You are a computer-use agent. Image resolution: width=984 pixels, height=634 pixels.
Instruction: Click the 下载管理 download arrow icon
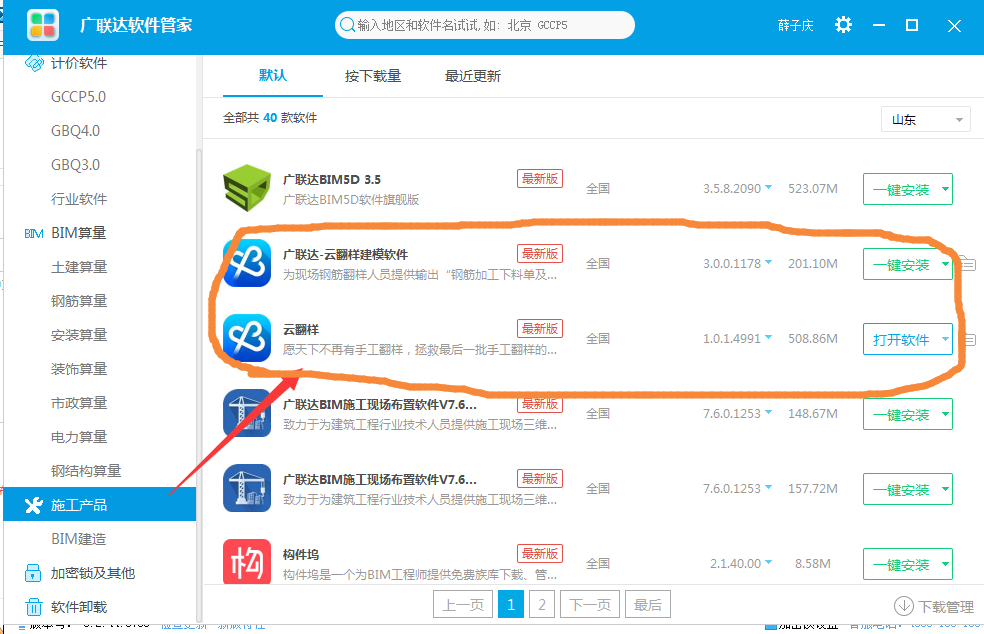904,606
